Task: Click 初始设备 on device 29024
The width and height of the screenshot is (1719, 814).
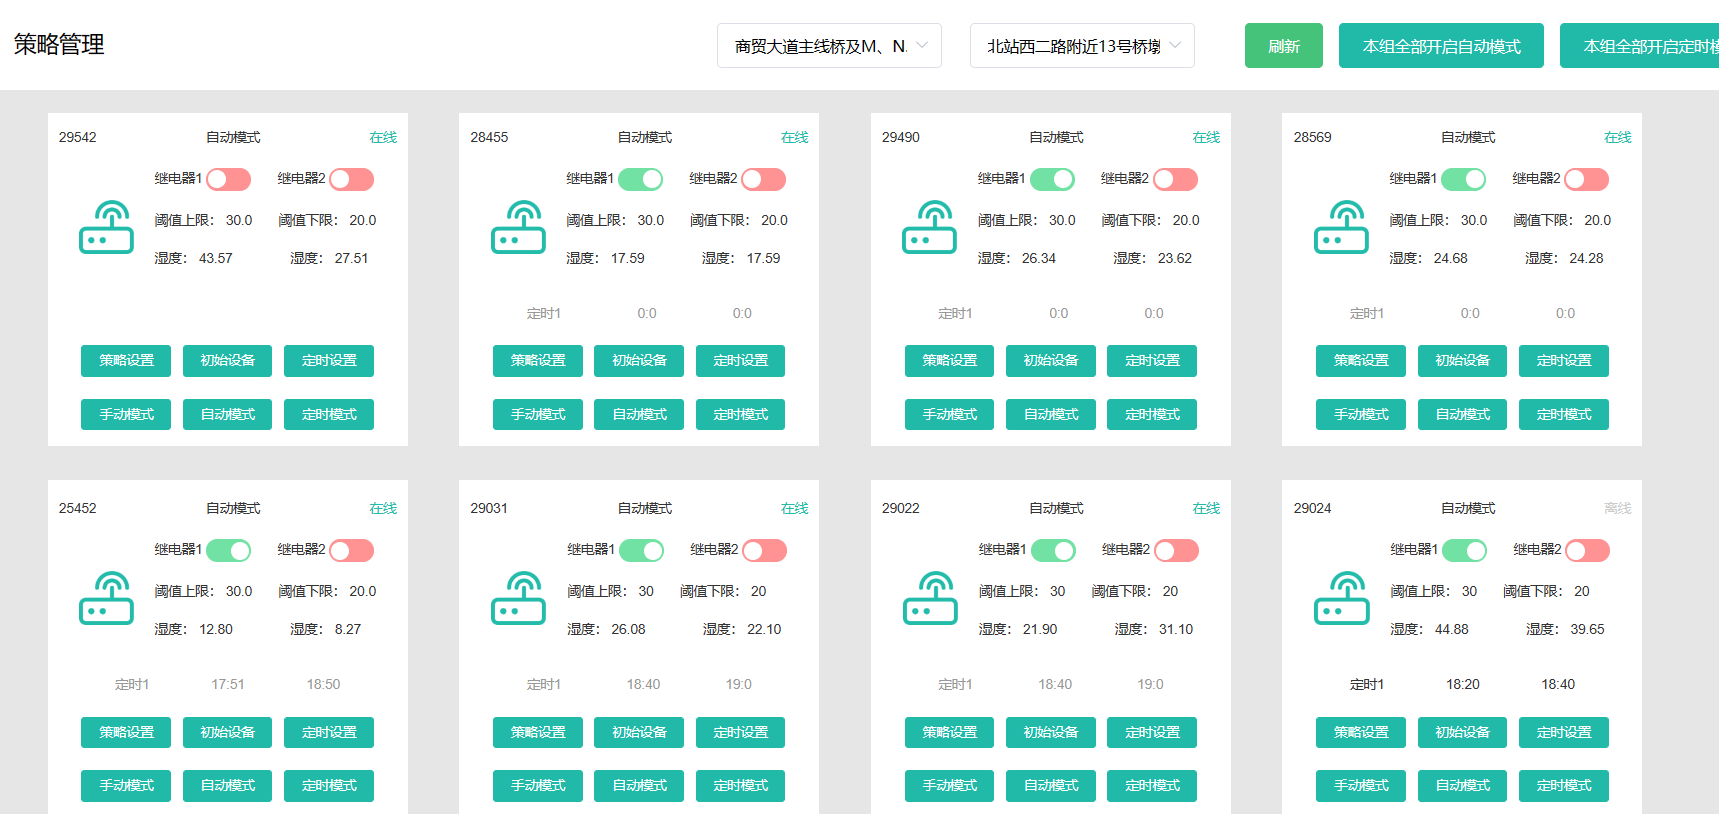Action: [1462, 732]
